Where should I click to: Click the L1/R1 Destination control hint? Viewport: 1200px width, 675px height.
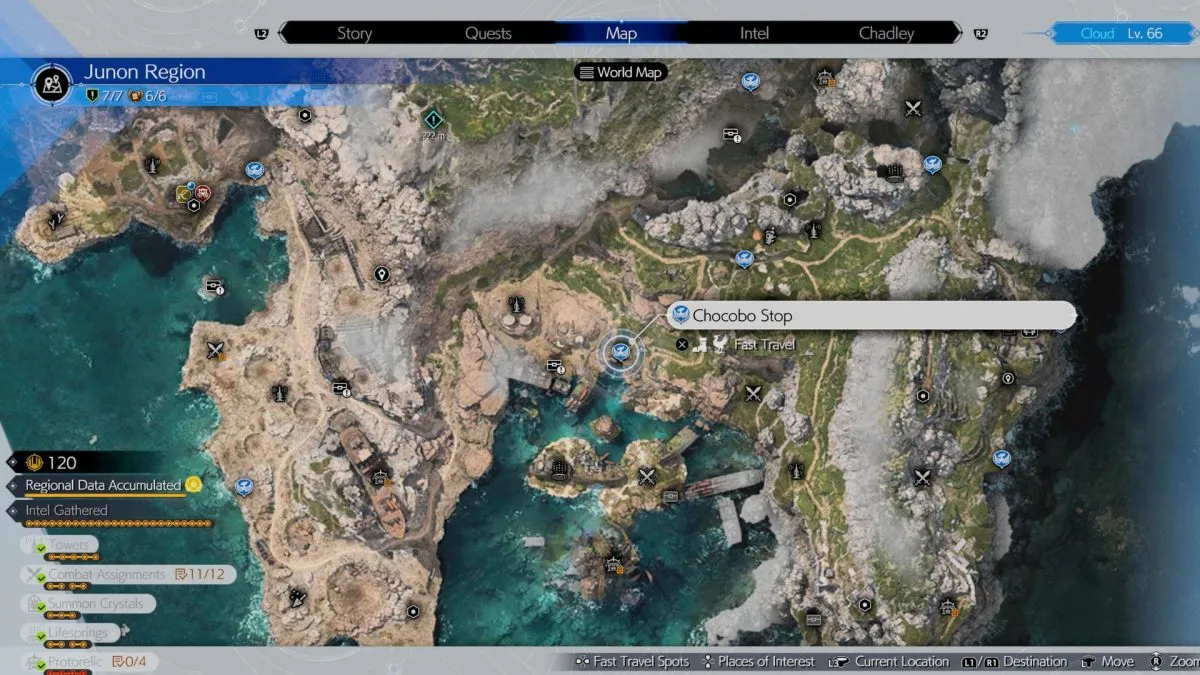tap(1014, 661)
